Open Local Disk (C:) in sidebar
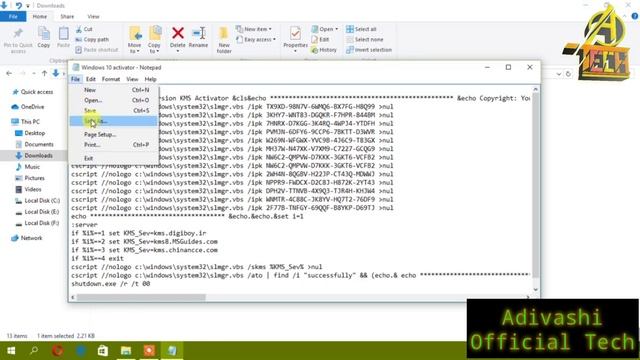 [38, 201]
